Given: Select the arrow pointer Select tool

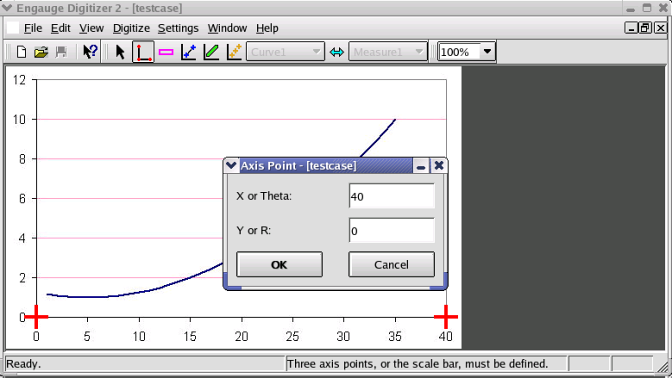Looking at the screenshot, I should (120, 52).
